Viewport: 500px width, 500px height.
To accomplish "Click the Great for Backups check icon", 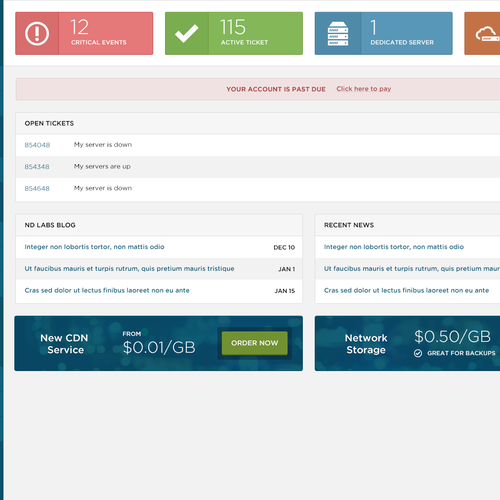I will tap(418, 353).
